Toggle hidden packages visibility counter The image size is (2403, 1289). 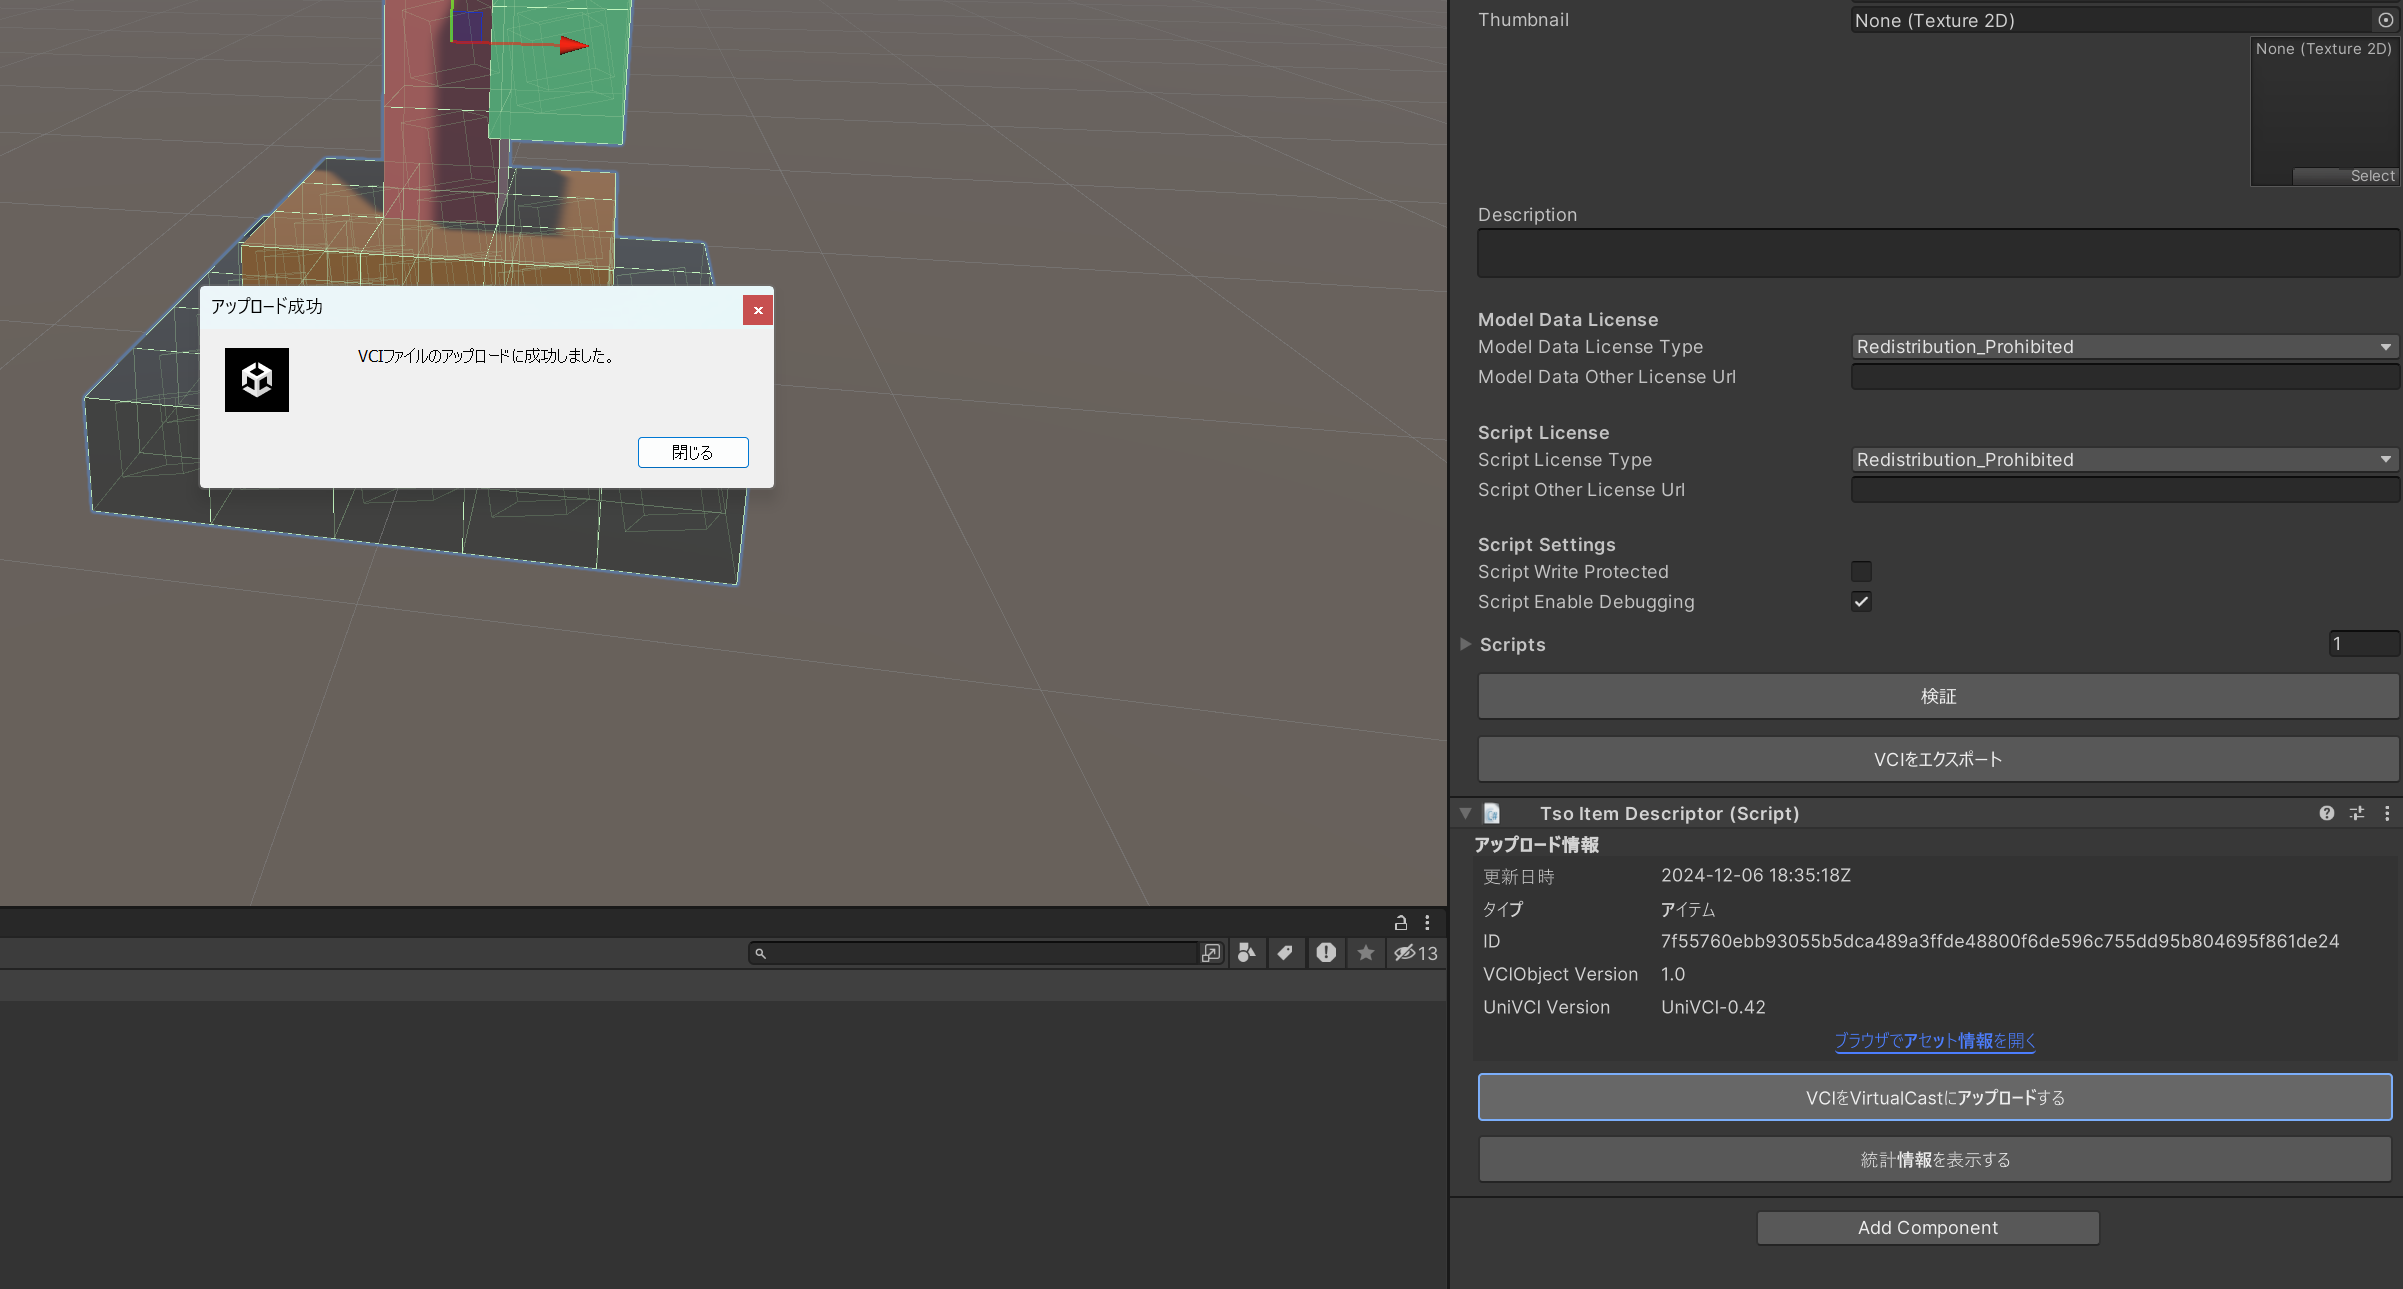click(1416, 953)
